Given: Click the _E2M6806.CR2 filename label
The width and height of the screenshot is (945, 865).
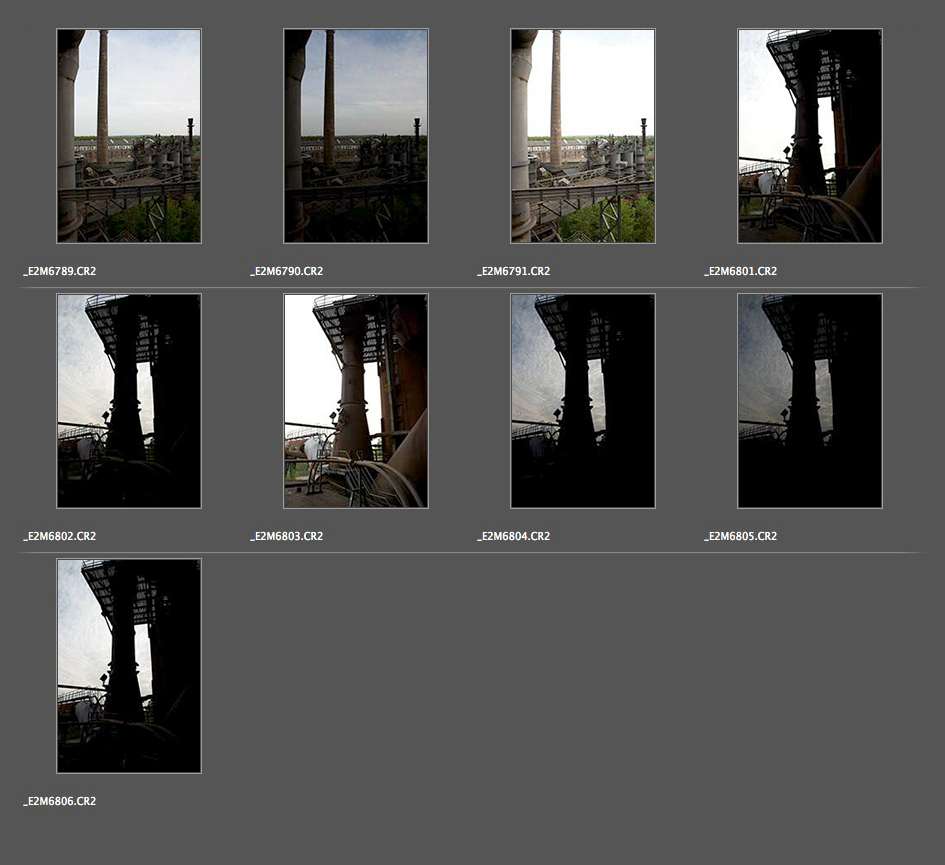Looking at the screenshot, I should click(60, 802).
